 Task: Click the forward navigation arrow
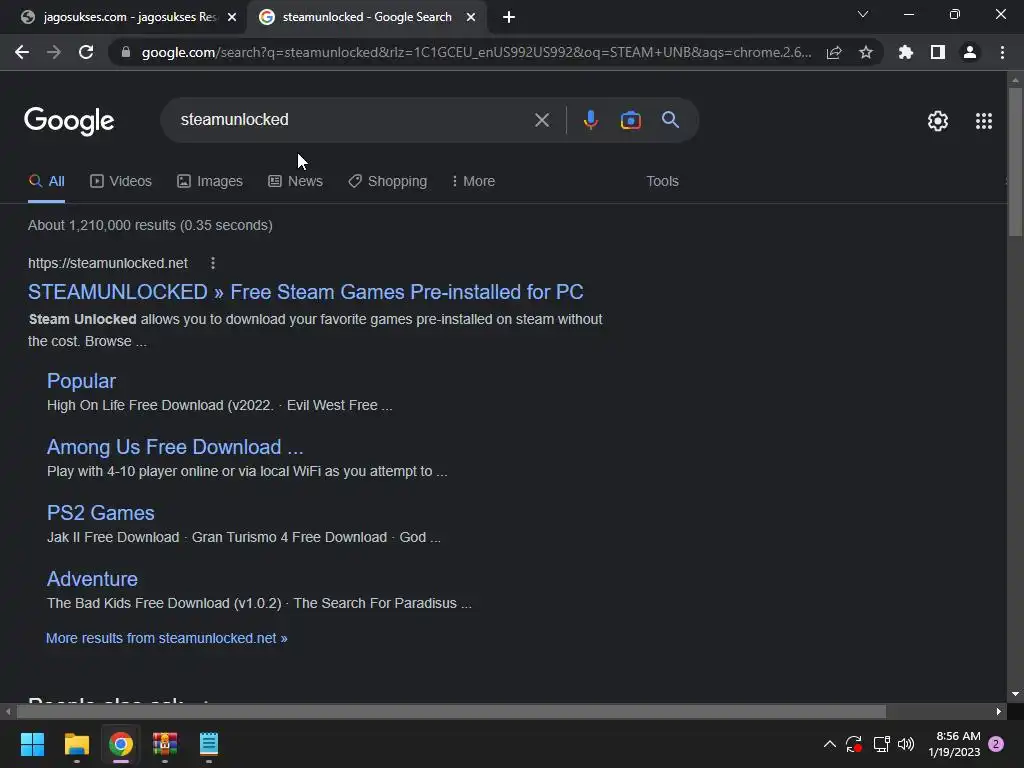[x=54, y=52]
